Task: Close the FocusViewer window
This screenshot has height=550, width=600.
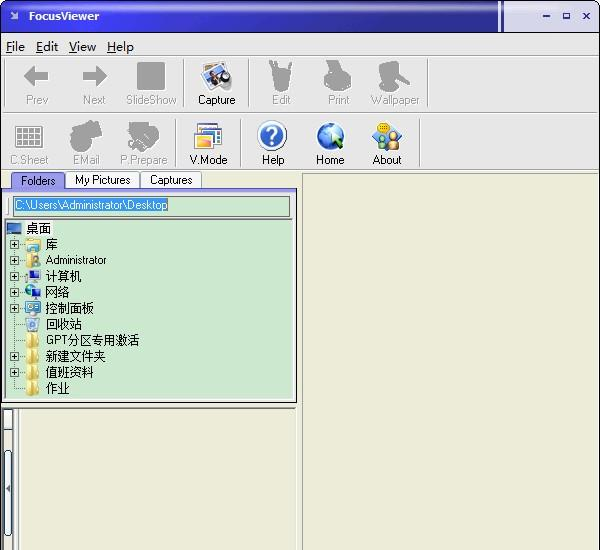Action: [586, 16]
